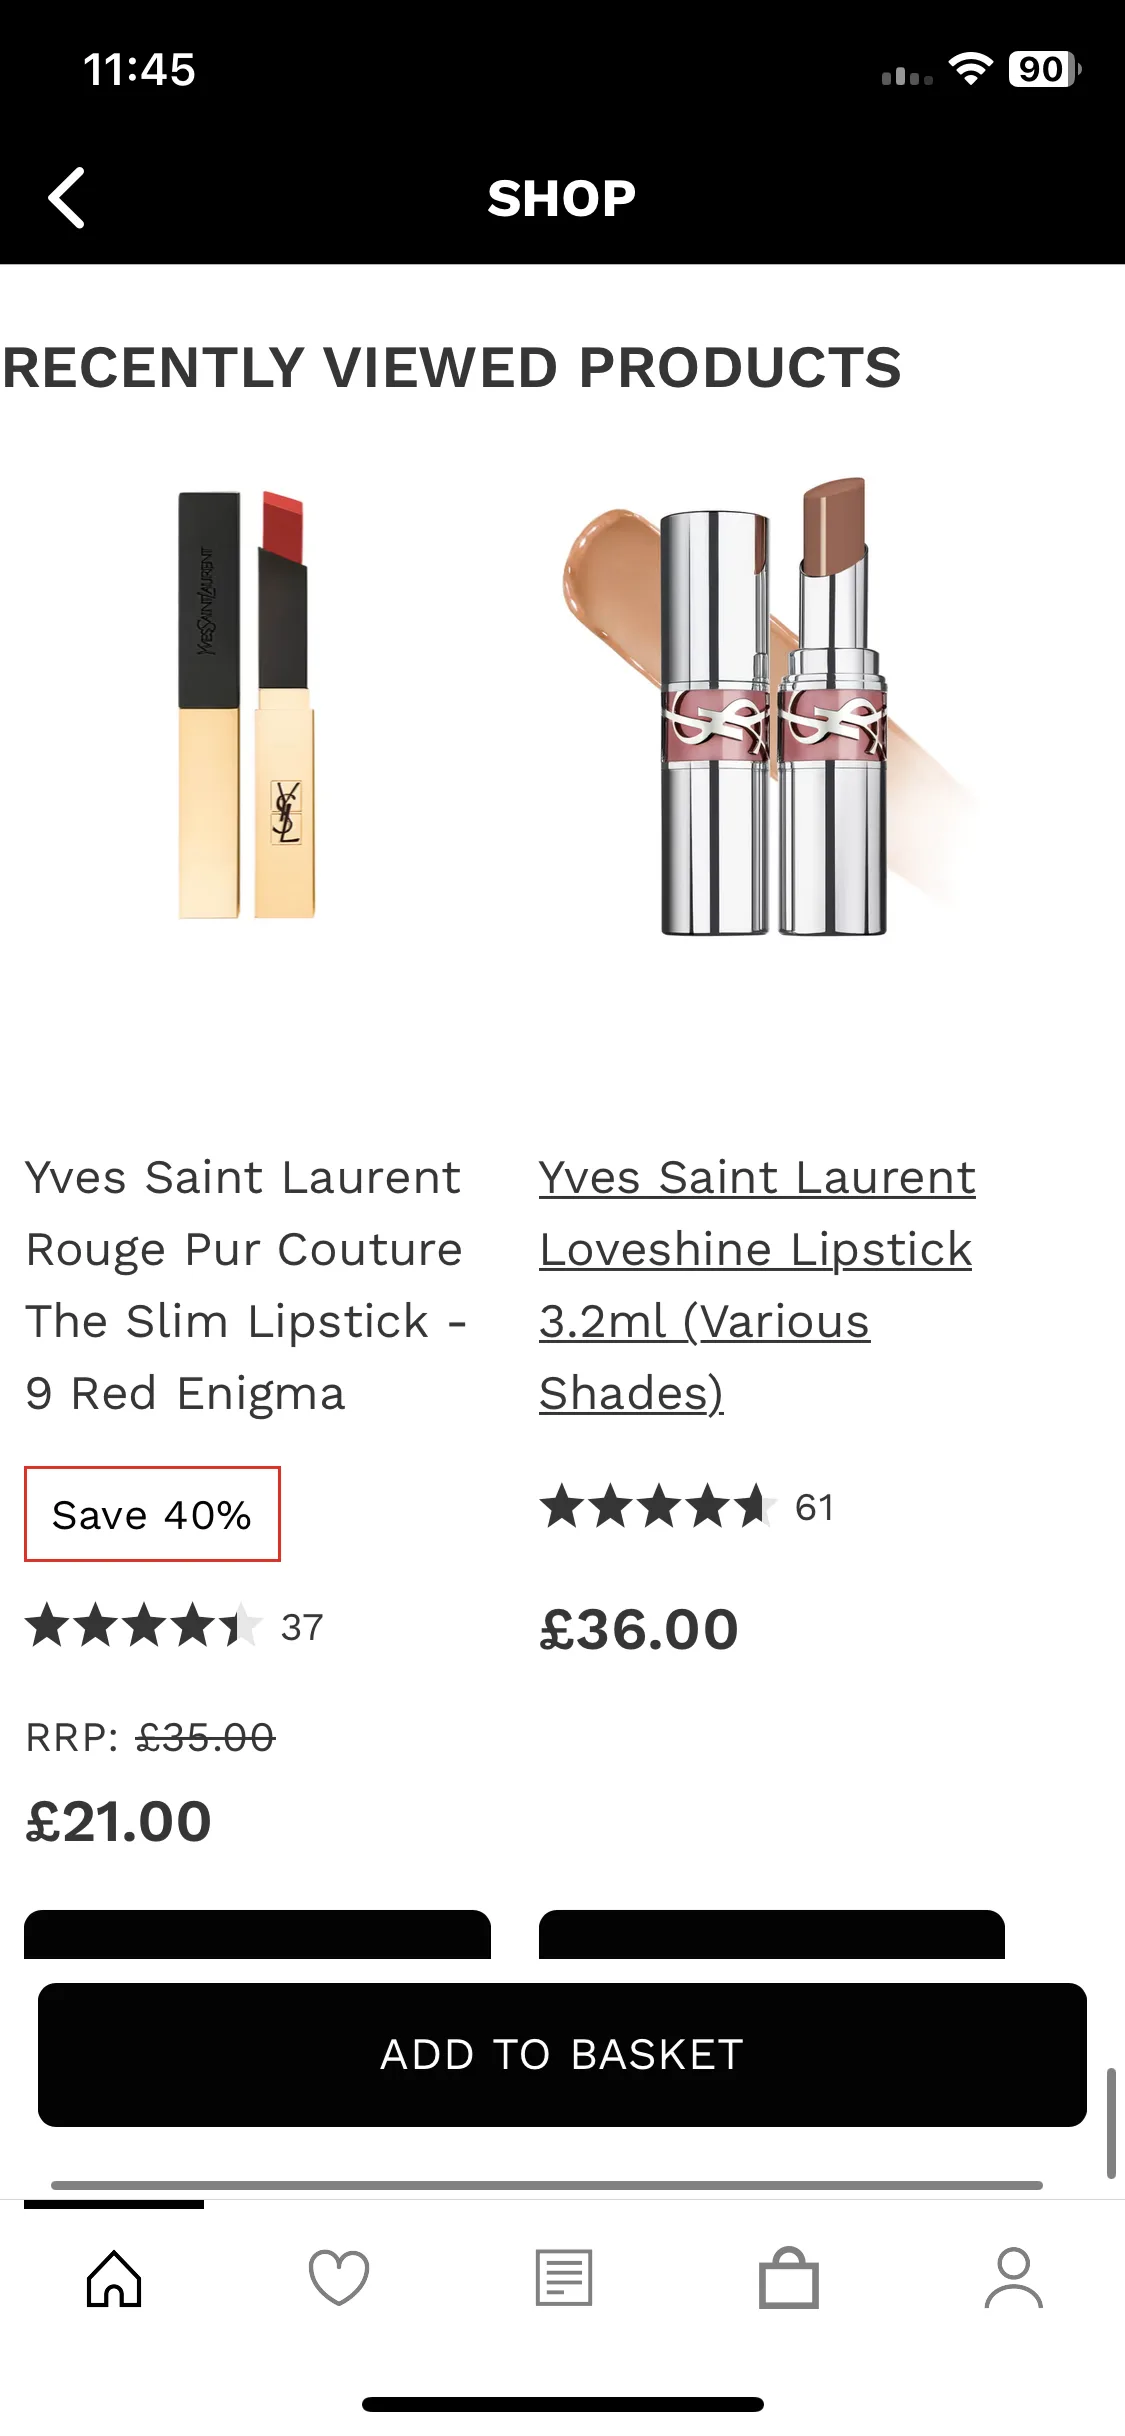Screen dimensions: 1125x2436
Task: View the Loveshine Lipstick product image
Action: pos(772,707)
